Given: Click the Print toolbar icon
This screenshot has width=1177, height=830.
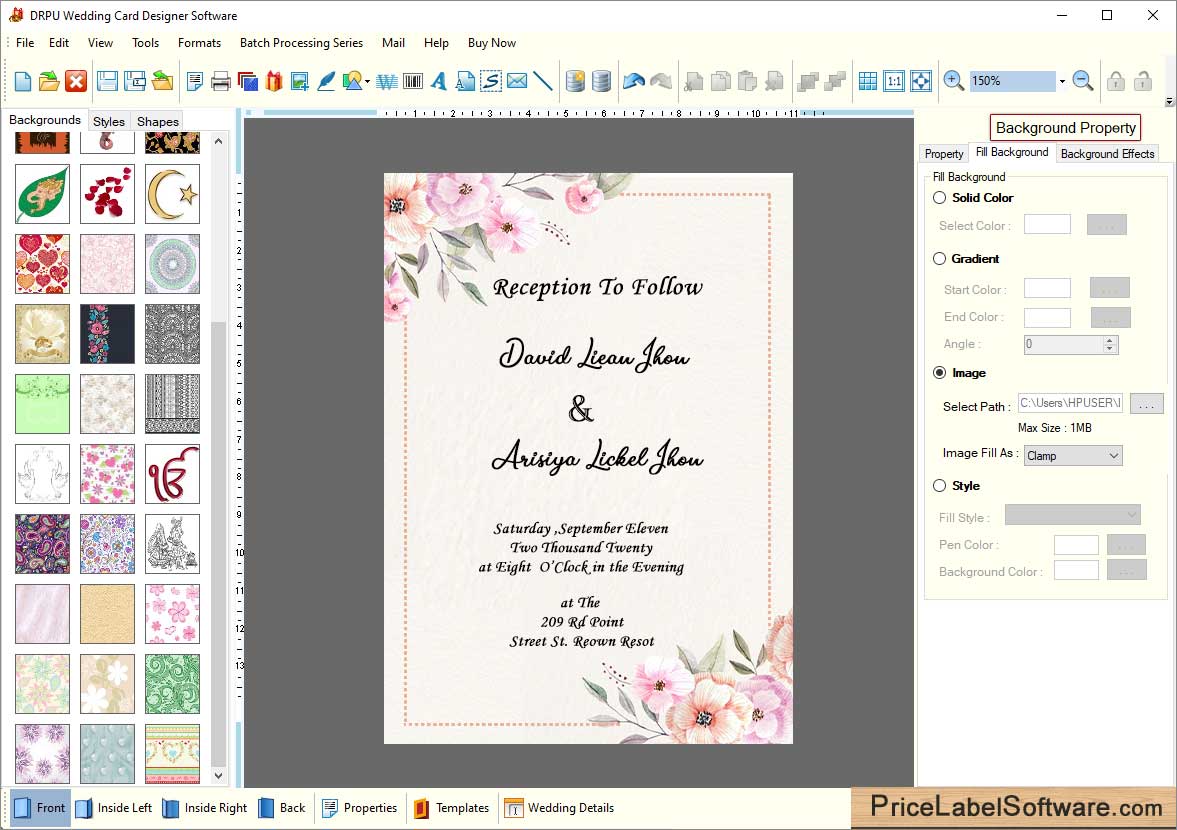Looking at the screenshot, I should point(221,81).
